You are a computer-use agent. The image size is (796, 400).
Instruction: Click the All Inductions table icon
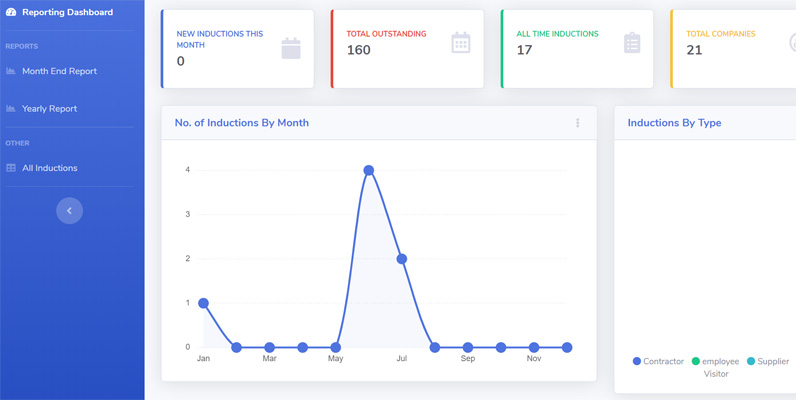click(11, 168)
